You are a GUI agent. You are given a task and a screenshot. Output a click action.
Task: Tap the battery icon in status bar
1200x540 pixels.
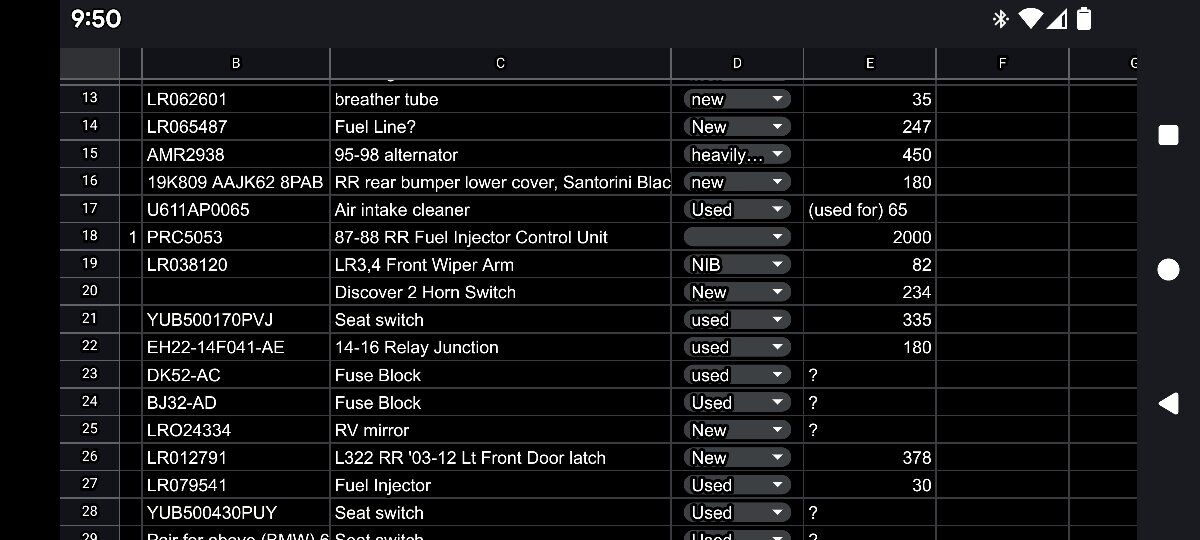tap(1084, 19)
